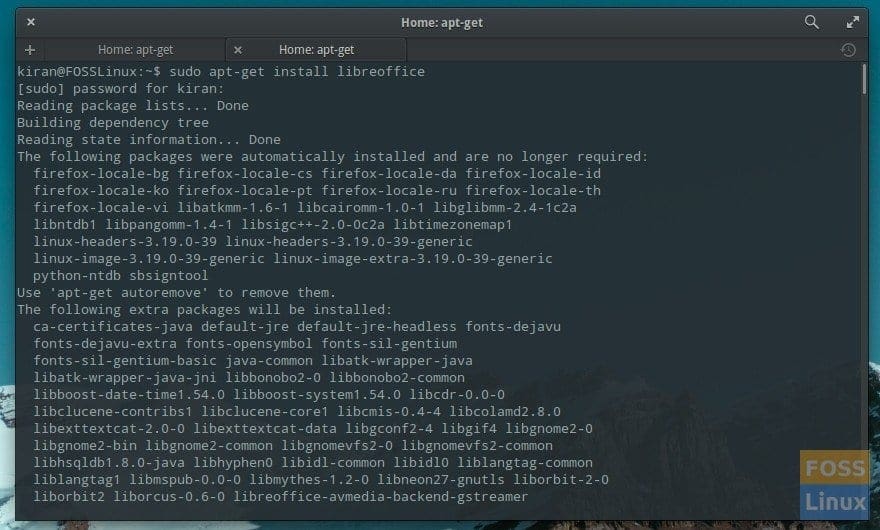Click 'Reading package lists... Done' line

pyautogui.click(x=132, y=106)
